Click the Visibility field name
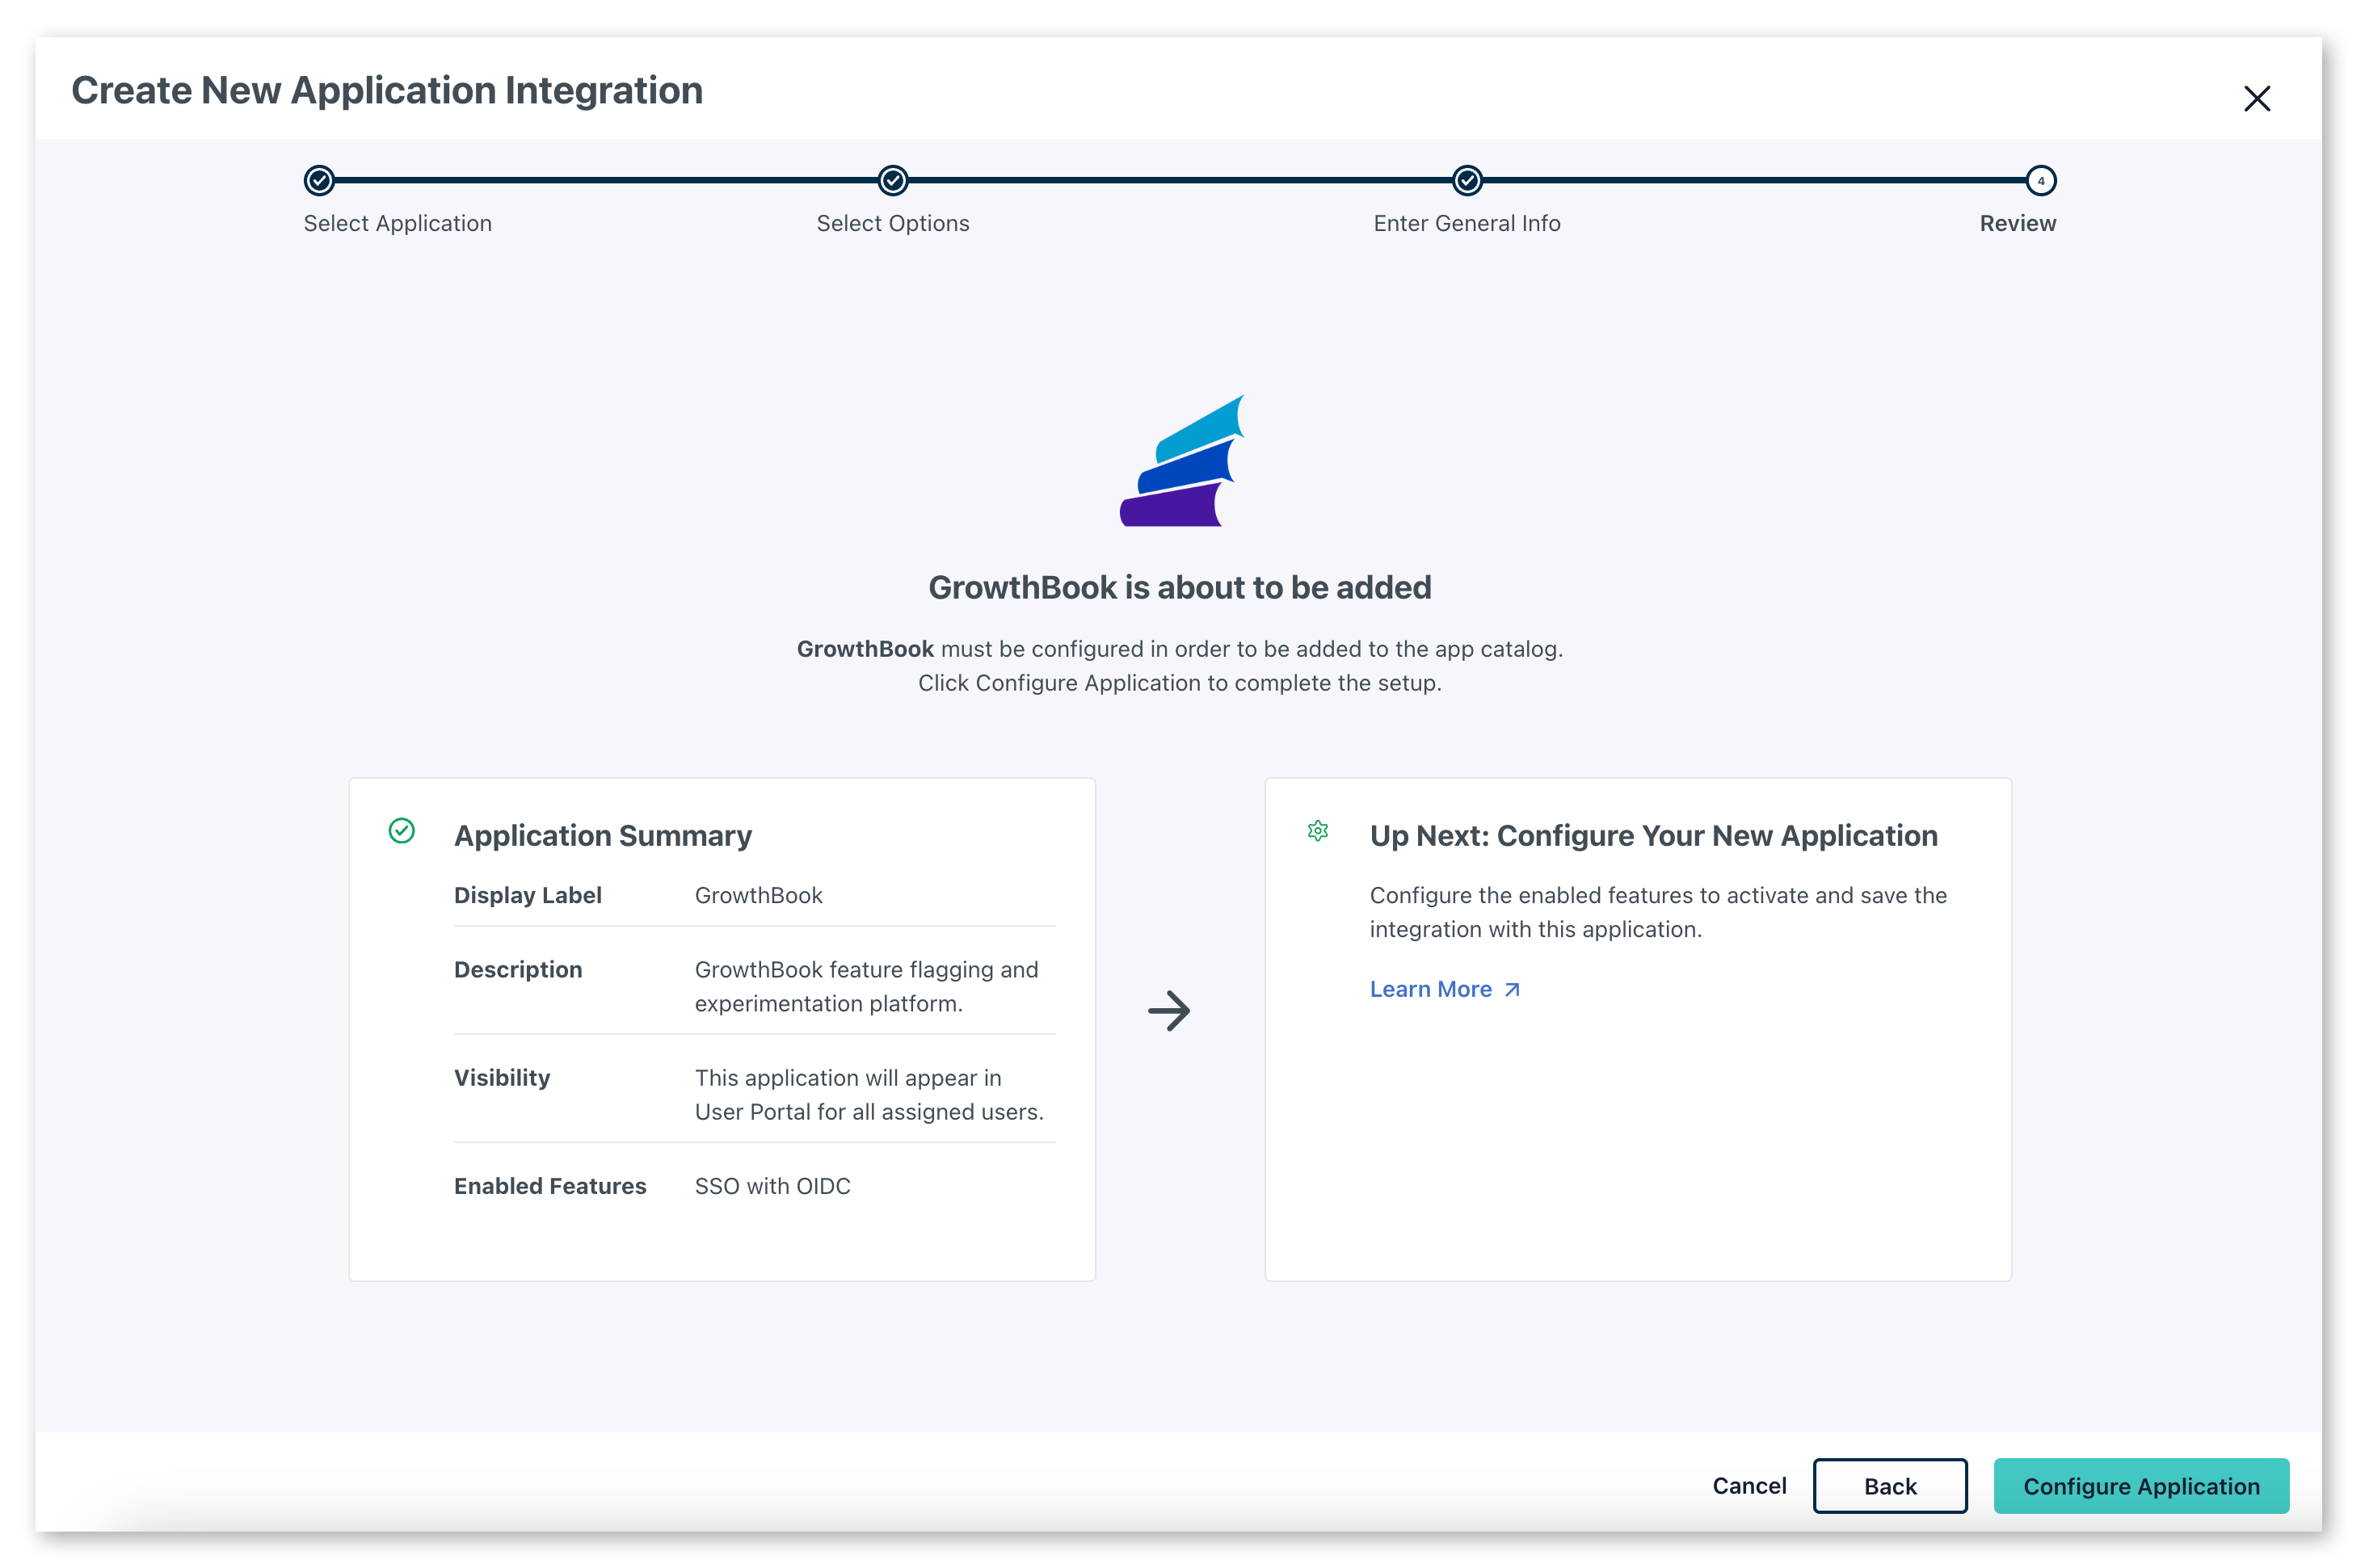 502,1077
